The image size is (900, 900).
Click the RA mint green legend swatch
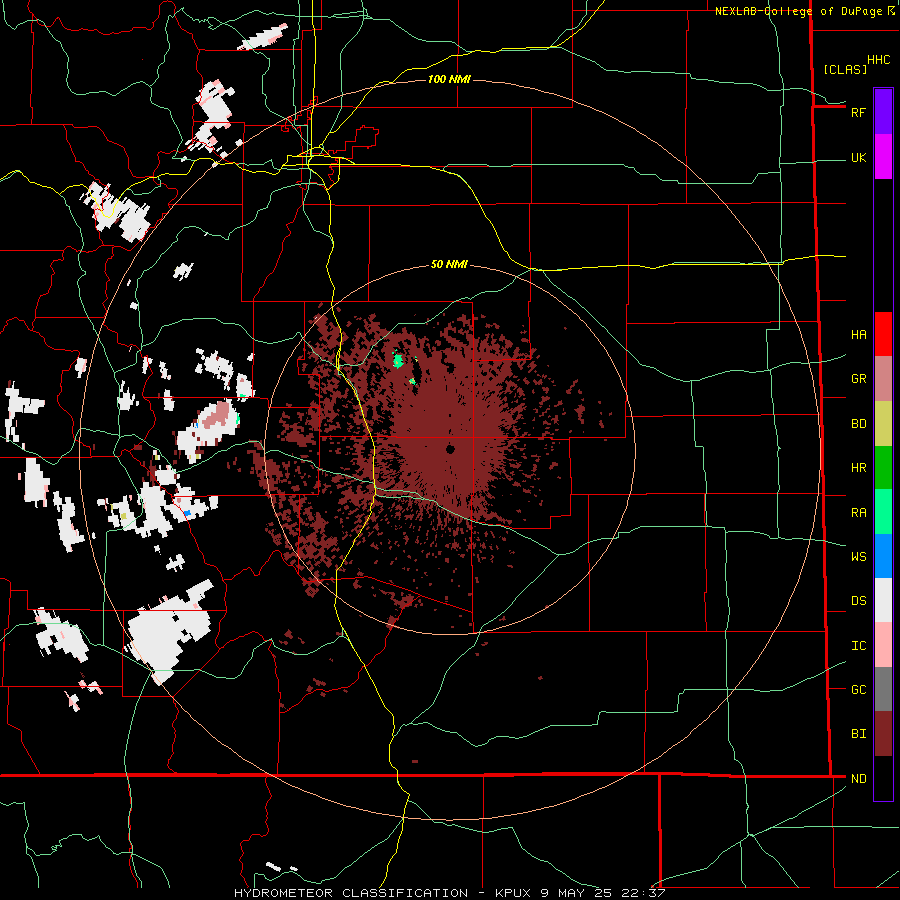[883, 512]
